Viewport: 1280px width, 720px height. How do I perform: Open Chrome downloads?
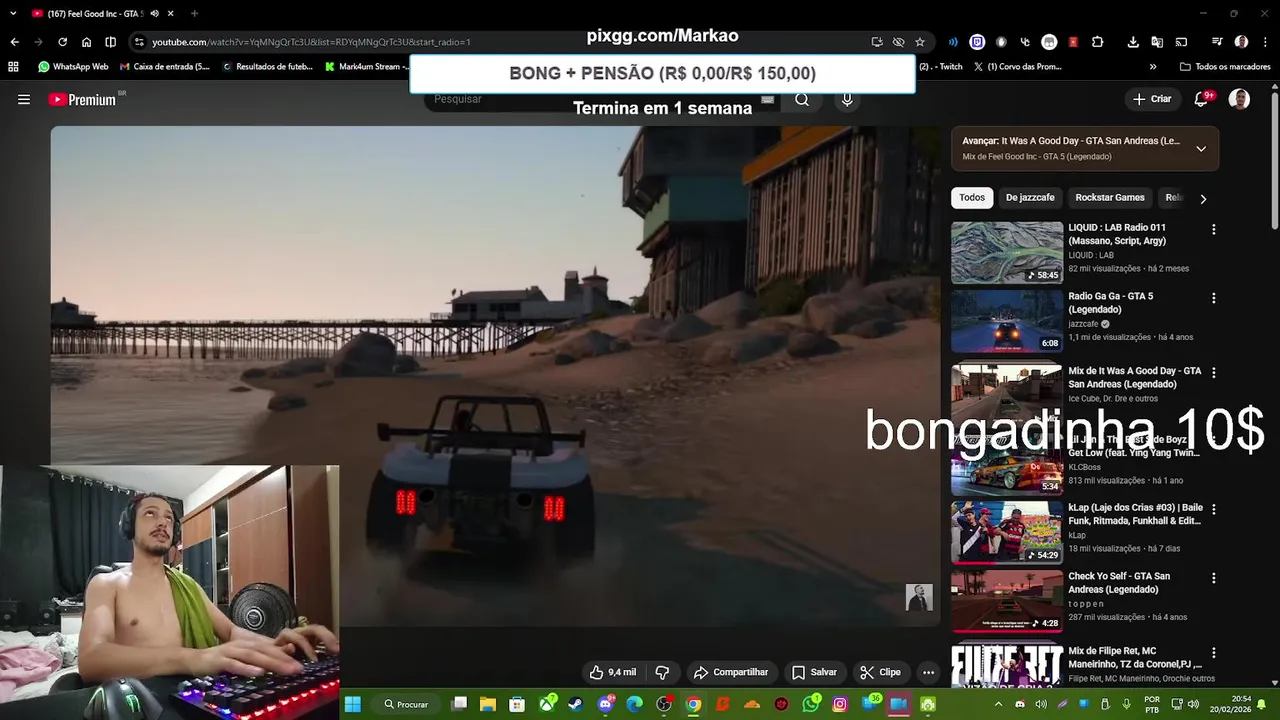pos(1133,42)
